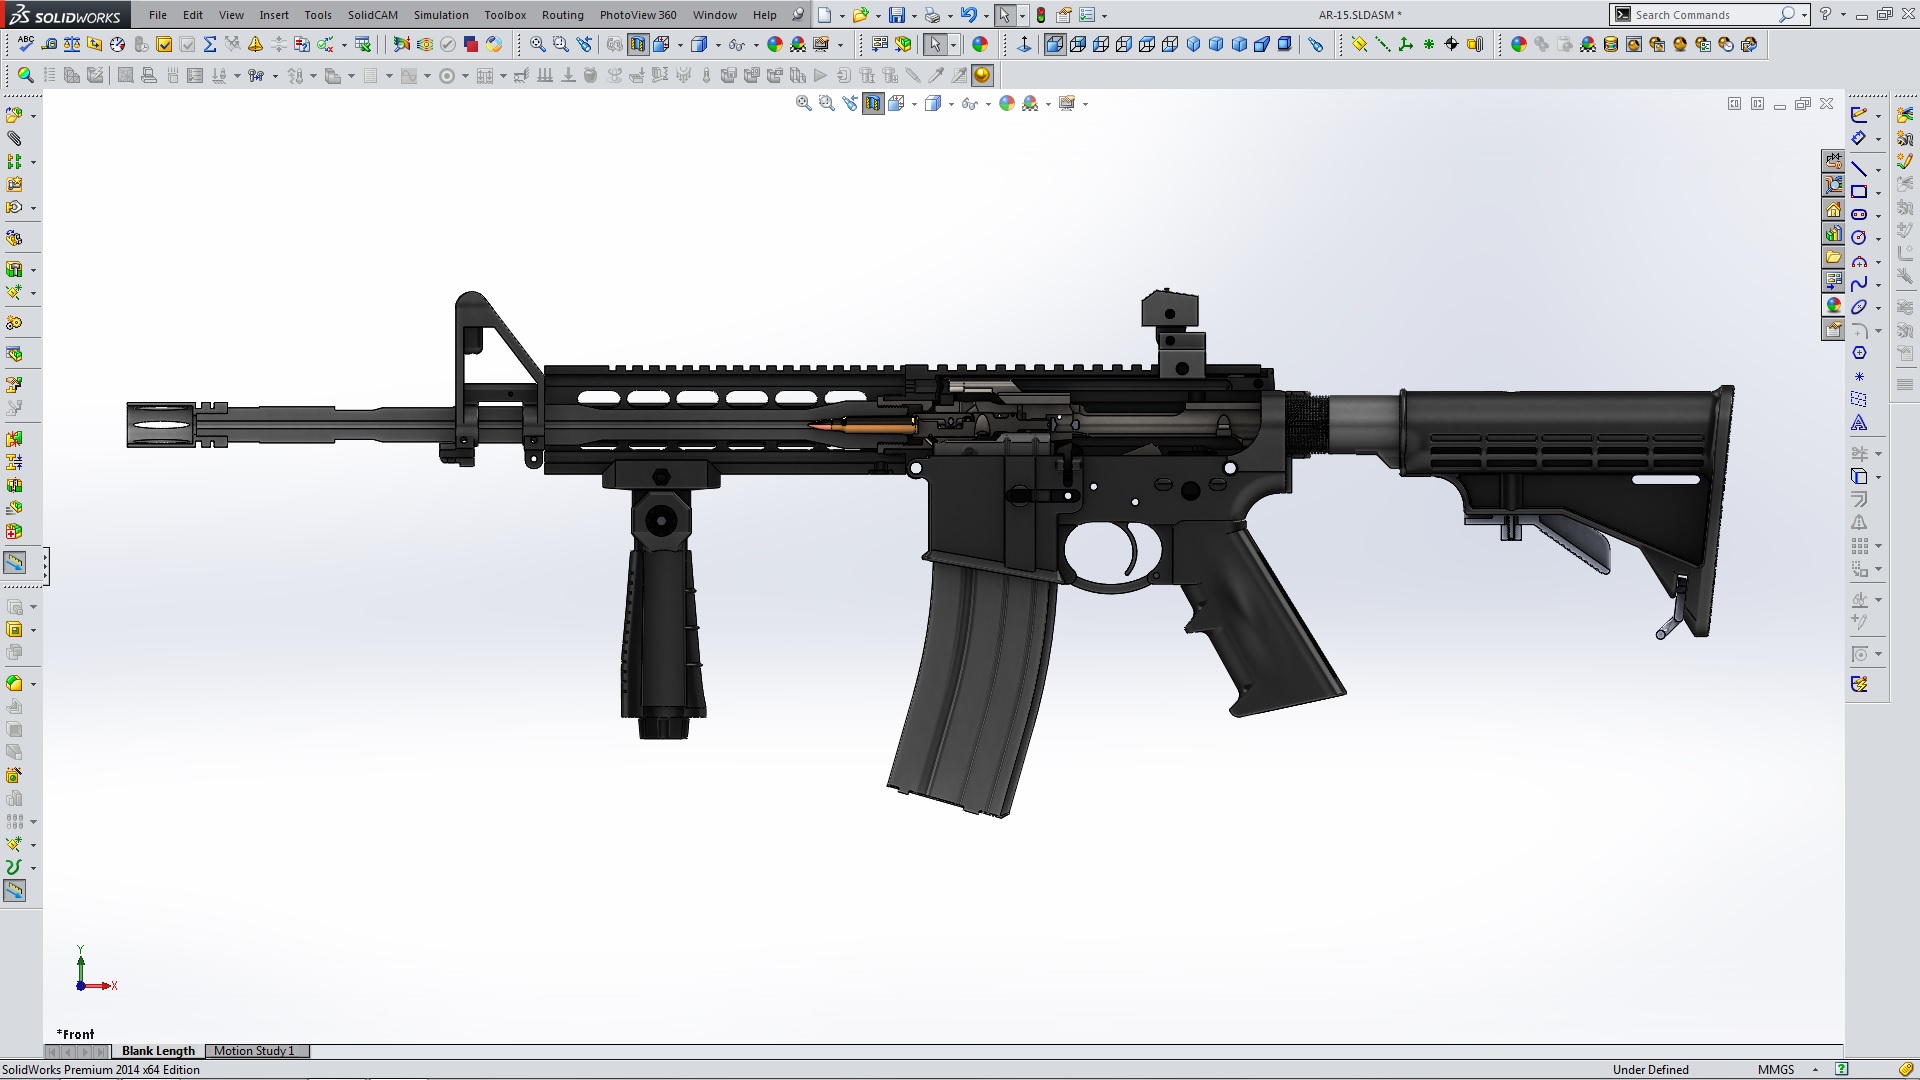The image size is (1920, 1080).
Task: Click the Rebuild traffic light icon
Action: pyautogui.click(x=1041, y=15)
